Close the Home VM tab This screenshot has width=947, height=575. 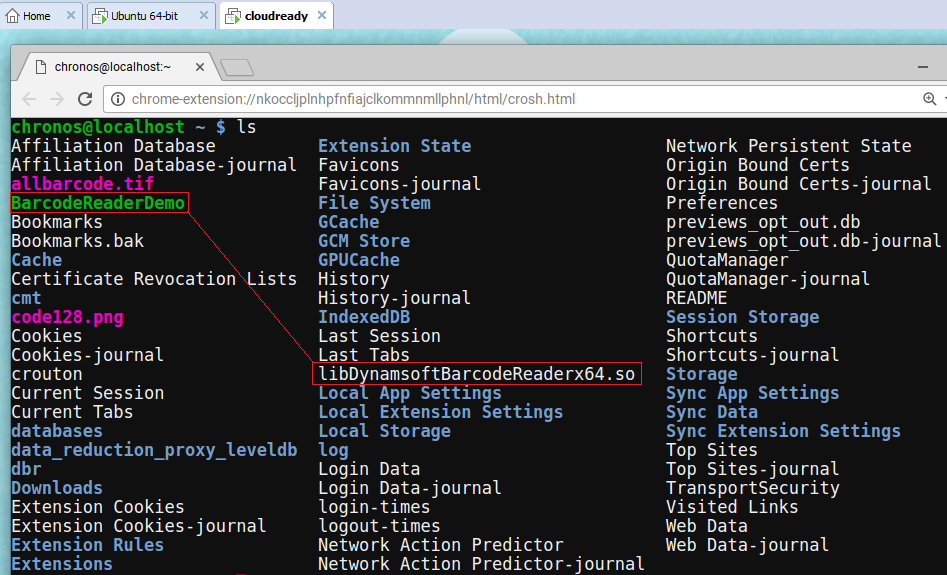(70, 16)
